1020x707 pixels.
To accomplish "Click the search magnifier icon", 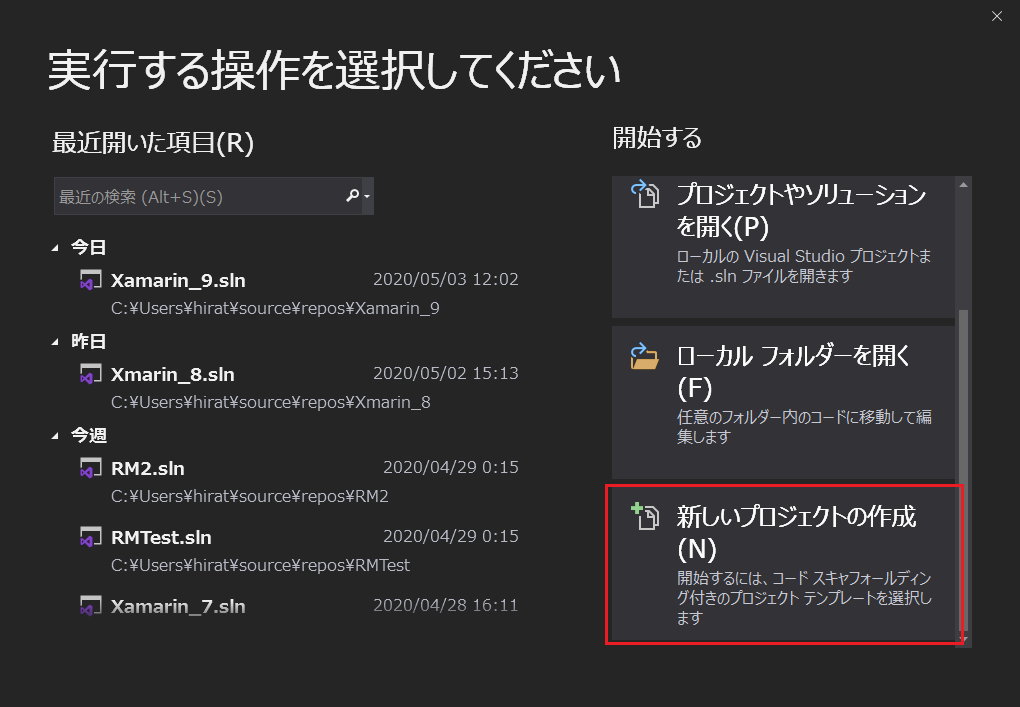I will pyautogui.click(x=352, y=195).
